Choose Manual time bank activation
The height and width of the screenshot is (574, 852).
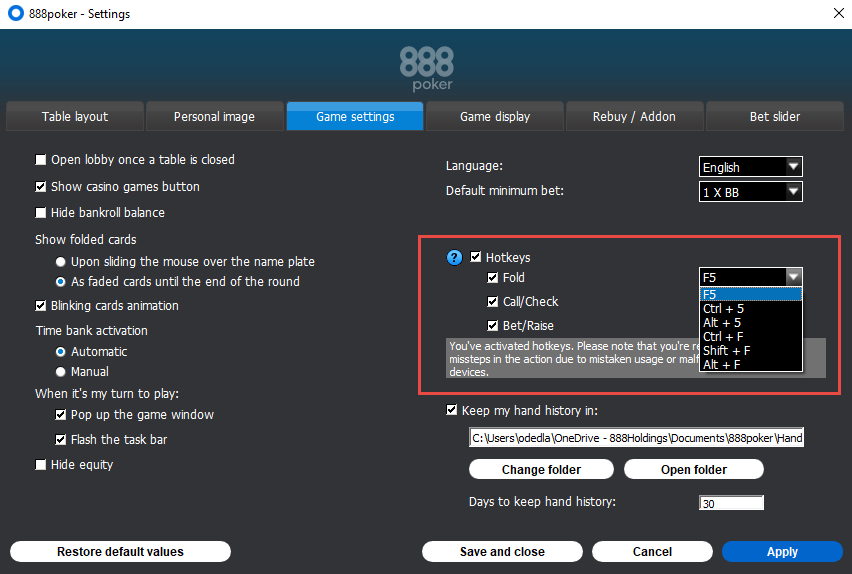pos(61,372)
